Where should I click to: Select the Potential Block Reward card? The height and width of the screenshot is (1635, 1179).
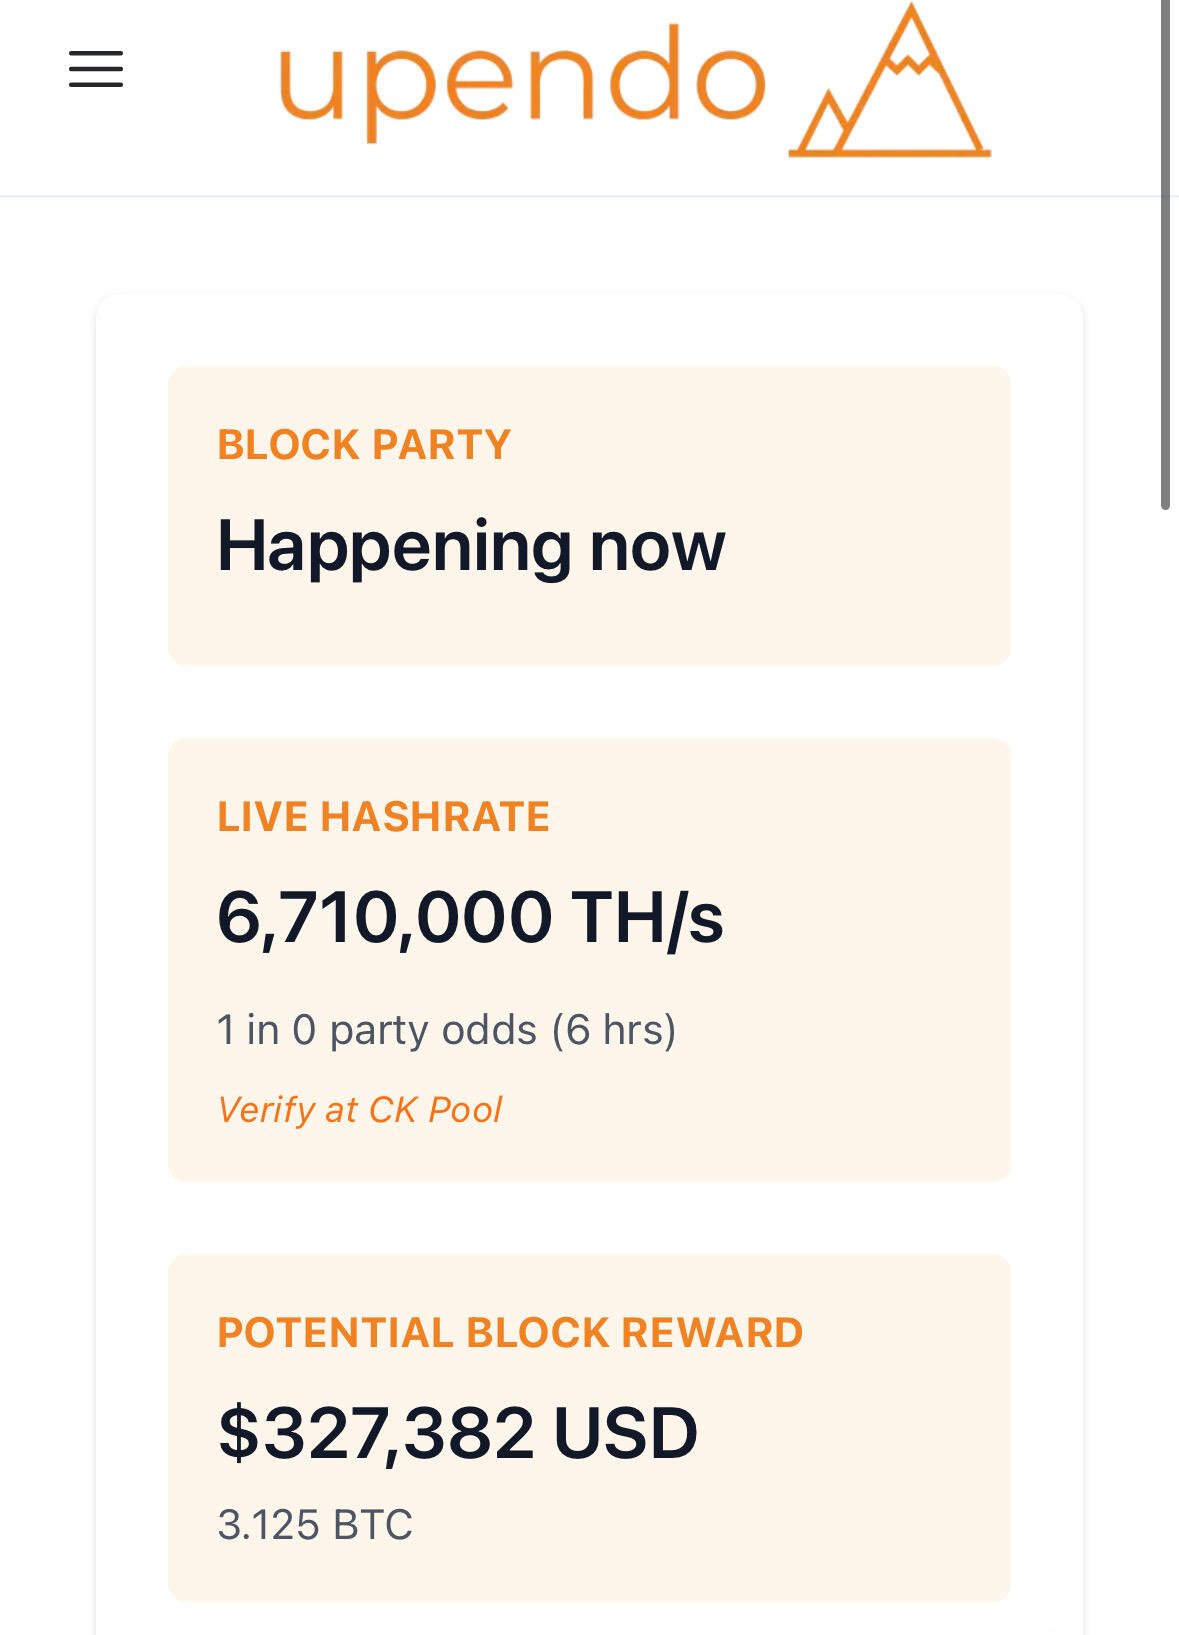tap(589, 1428)
